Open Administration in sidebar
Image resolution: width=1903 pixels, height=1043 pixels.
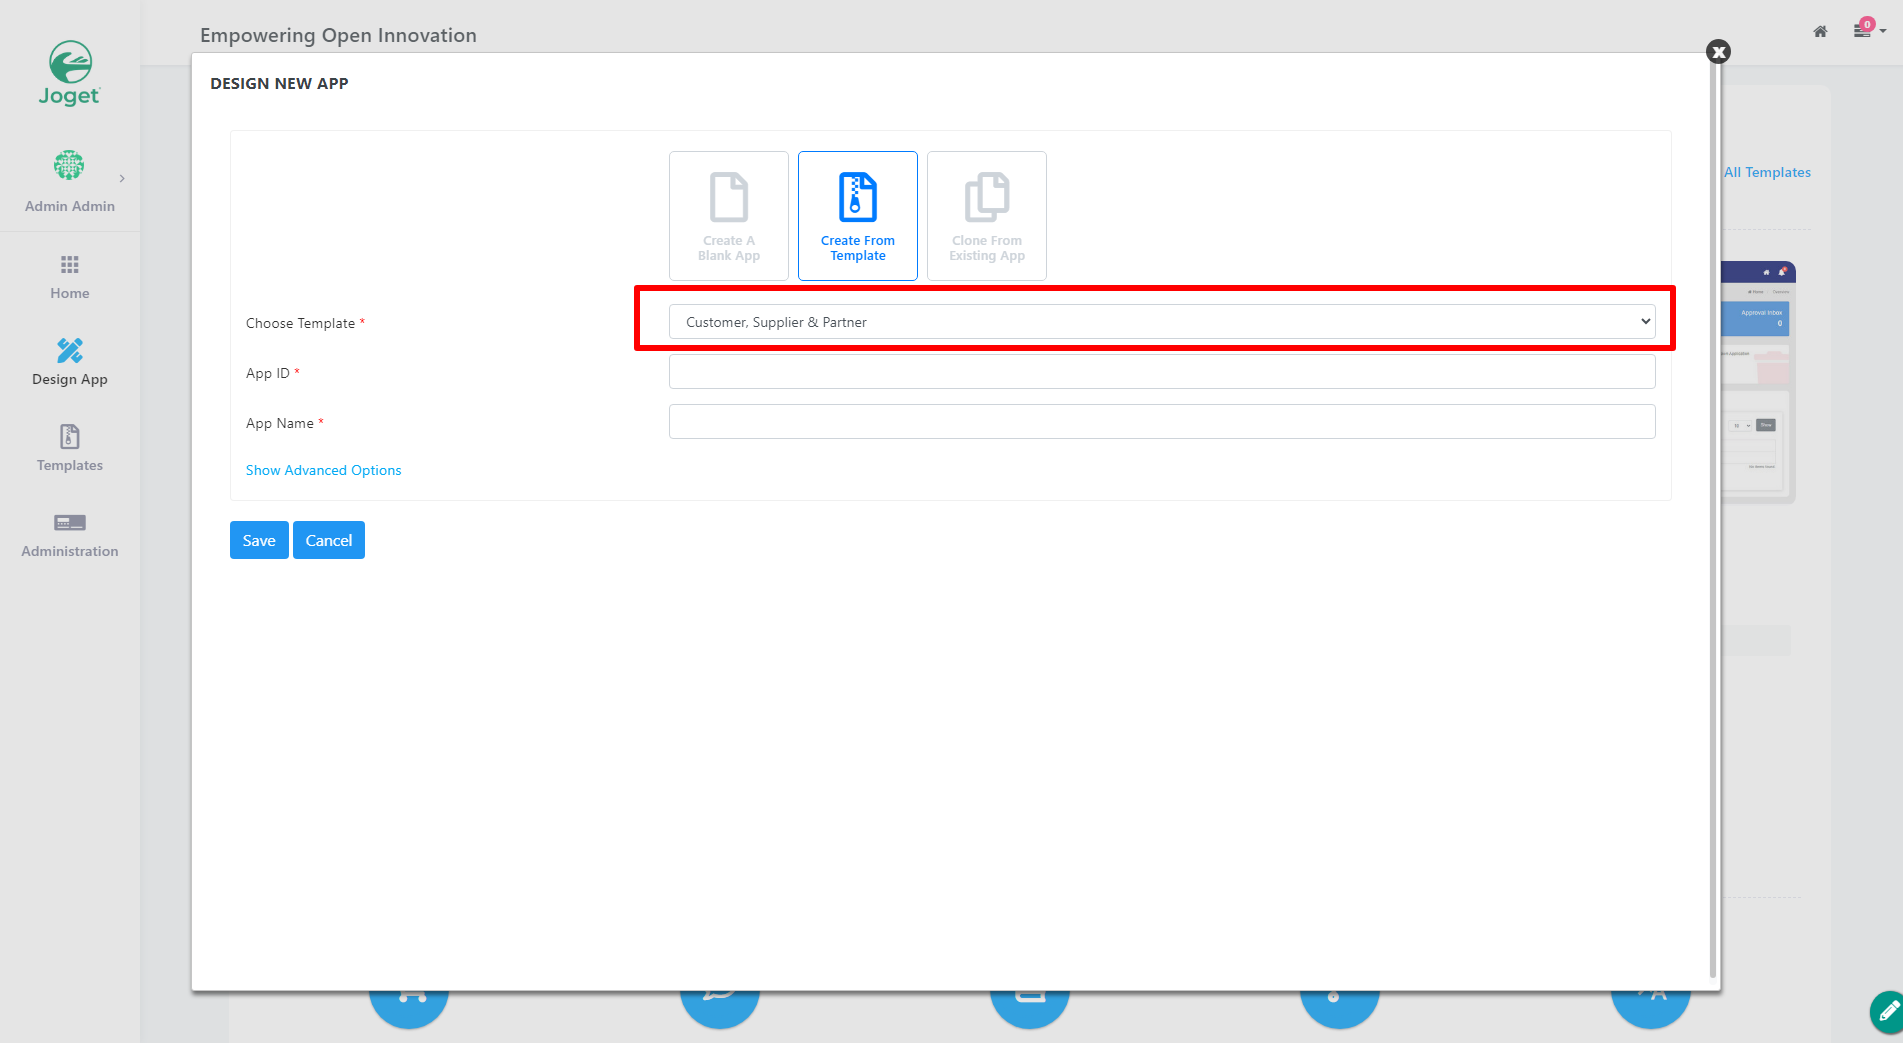(70, 536)
